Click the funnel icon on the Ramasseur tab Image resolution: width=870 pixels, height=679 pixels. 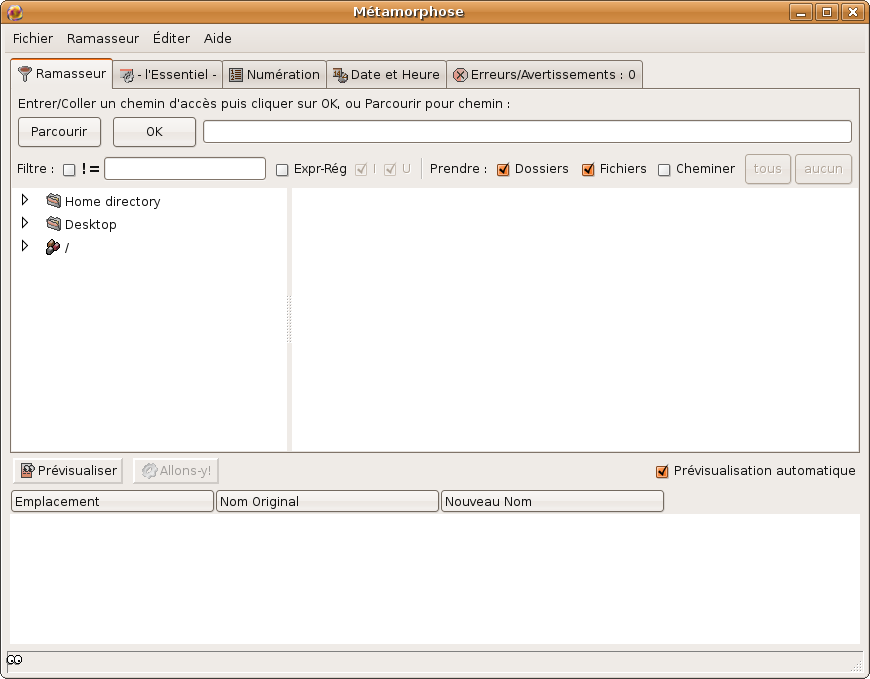pyautogui.click(x=24, y=74)
